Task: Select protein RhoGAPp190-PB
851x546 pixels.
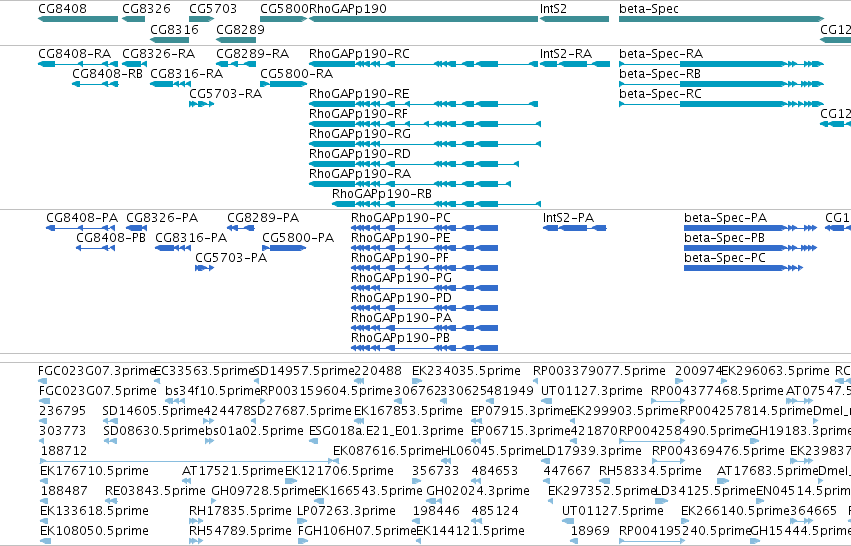Action: click(424, 348)
